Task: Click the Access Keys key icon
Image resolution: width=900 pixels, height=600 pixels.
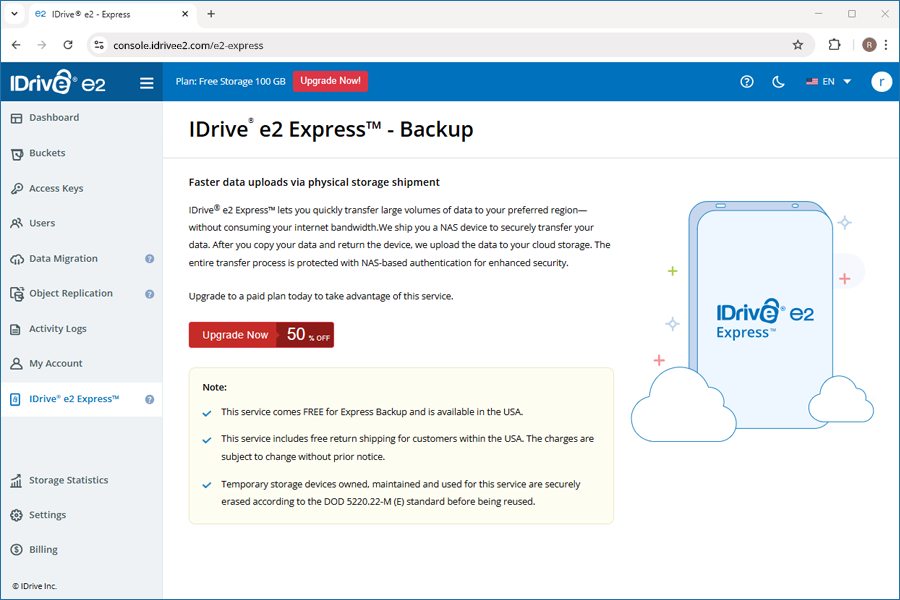Action: 17,189
